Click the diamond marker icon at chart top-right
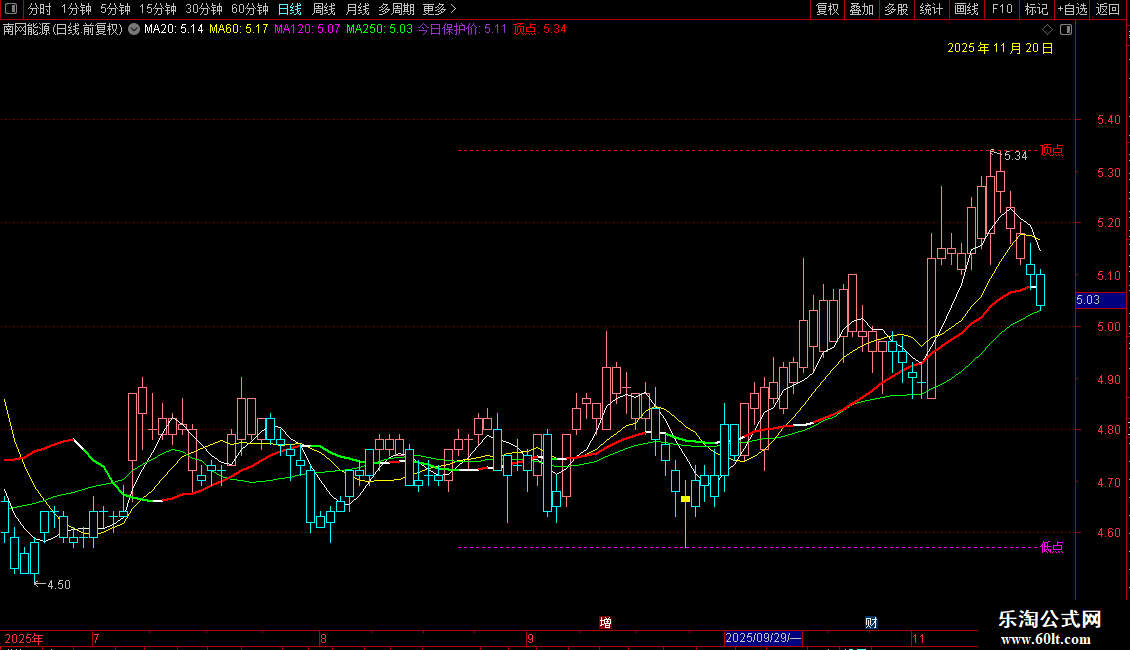 pyautogui.click(x=1048, y=30)
